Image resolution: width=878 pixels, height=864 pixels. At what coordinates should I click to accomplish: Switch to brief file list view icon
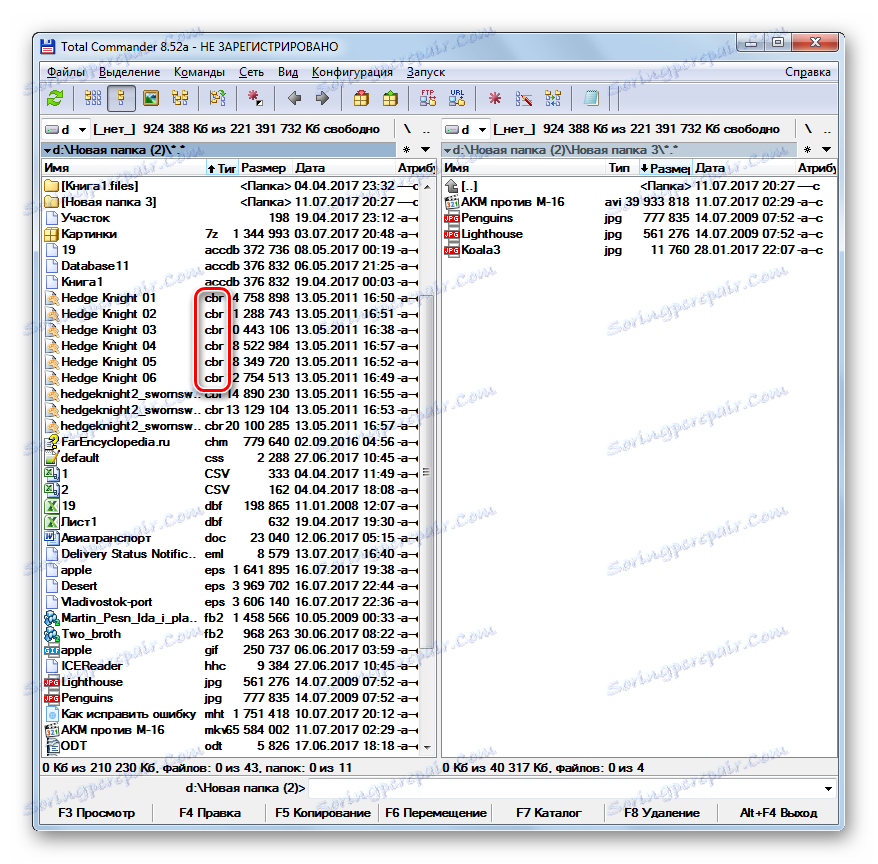tap(92, 99)
